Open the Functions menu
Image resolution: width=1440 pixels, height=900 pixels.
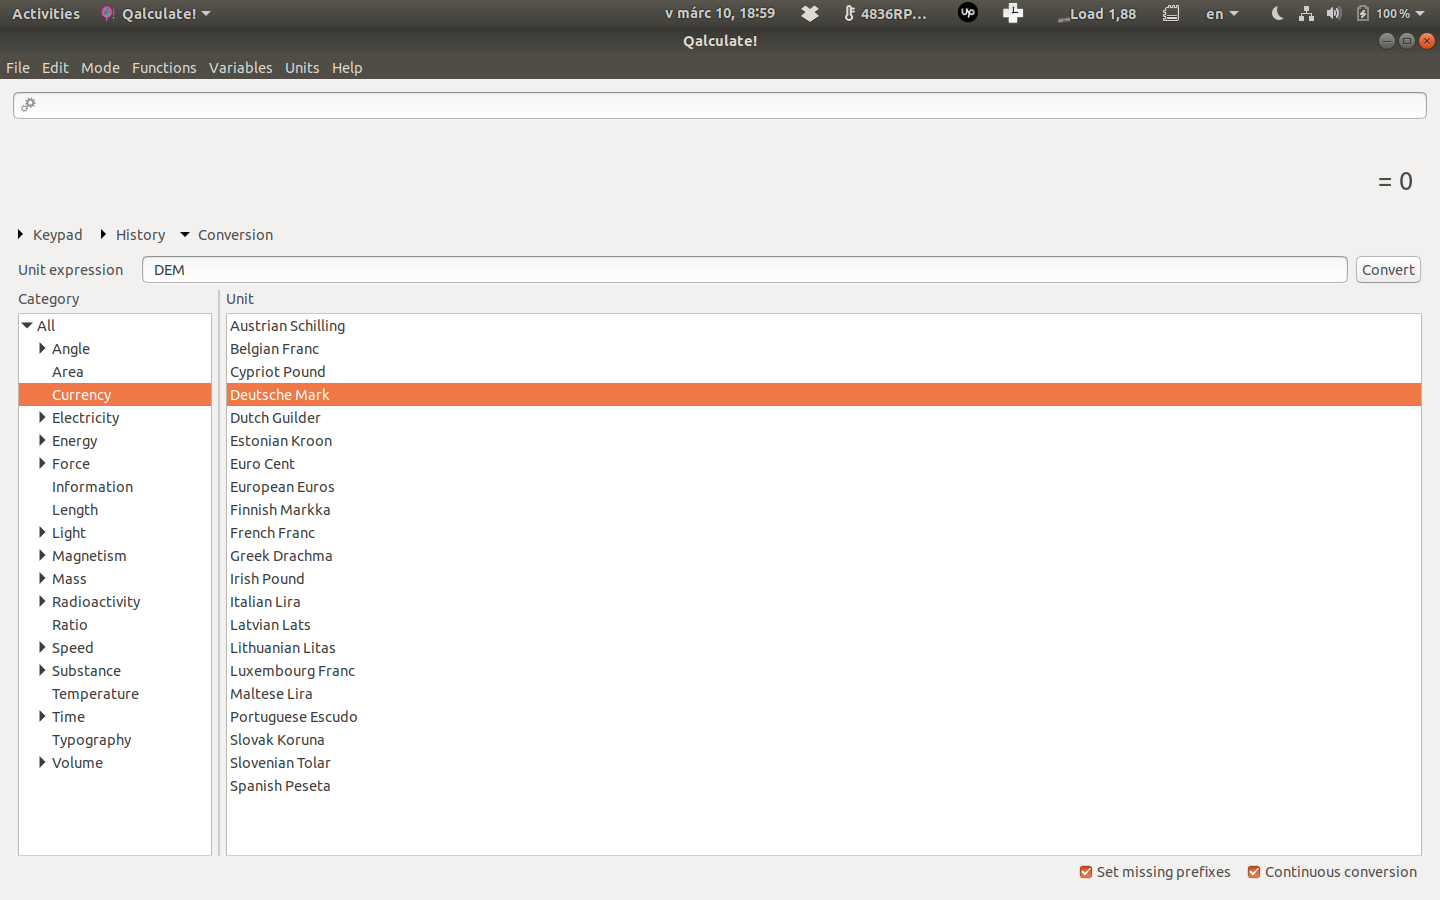[x=164, y=68]
